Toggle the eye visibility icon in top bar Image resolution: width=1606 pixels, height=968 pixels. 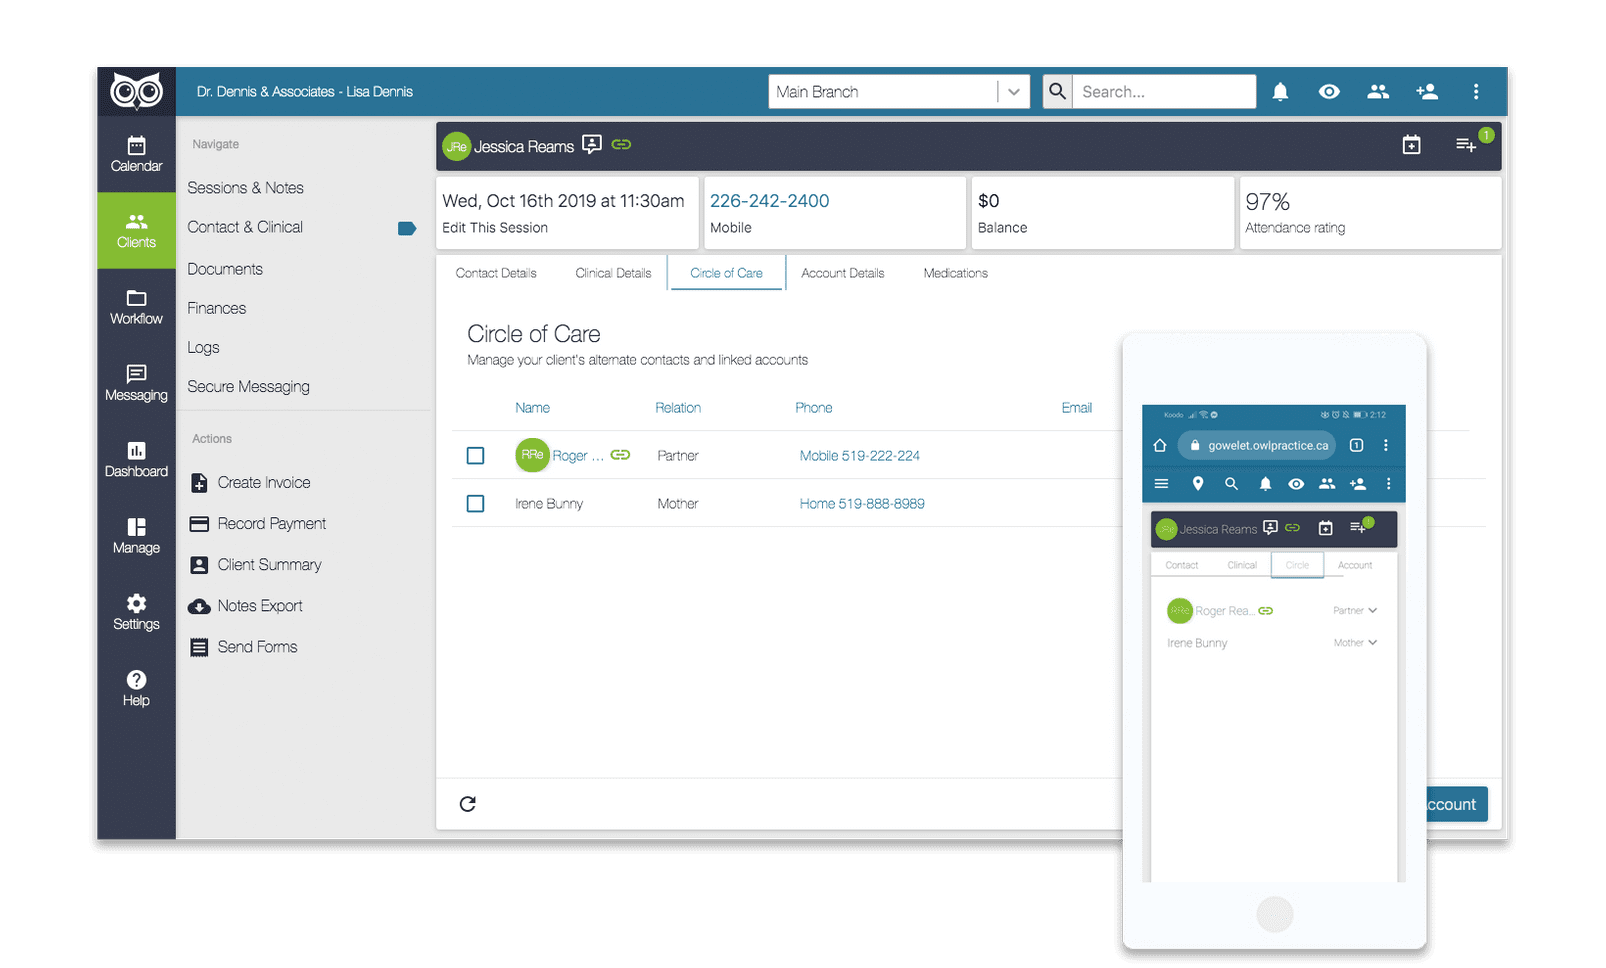[1329, 91]
